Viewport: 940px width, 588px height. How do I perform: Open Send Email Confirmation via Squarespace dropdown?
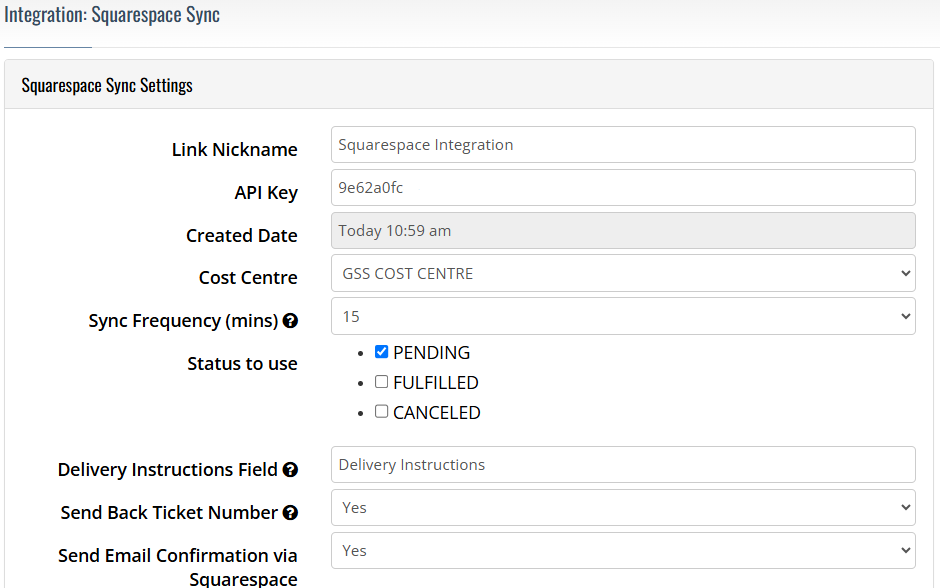(623, 551)
